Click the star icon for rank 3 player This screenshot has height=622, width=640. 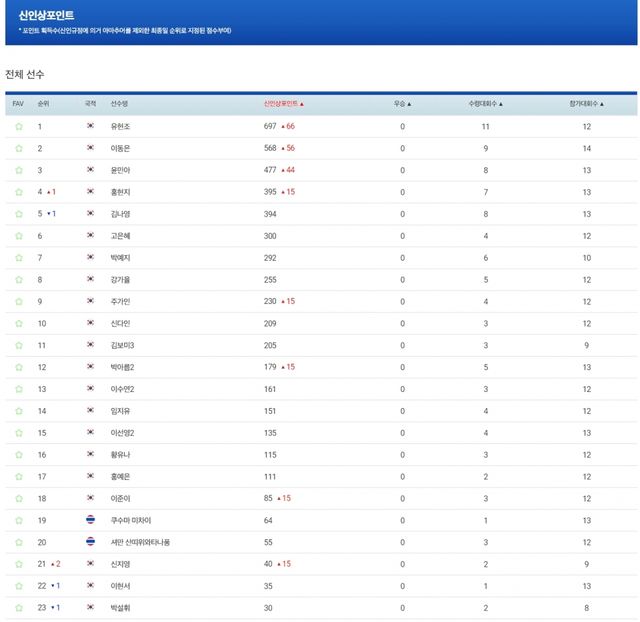(x=18, y=170)
